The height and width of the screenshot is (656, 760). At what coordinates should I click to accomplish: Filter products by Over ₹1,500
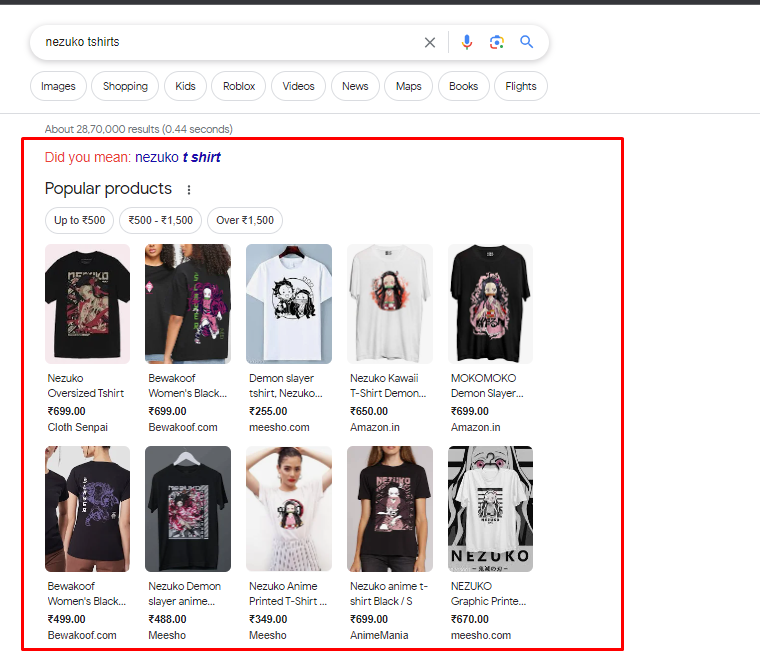tap(245, 220)
